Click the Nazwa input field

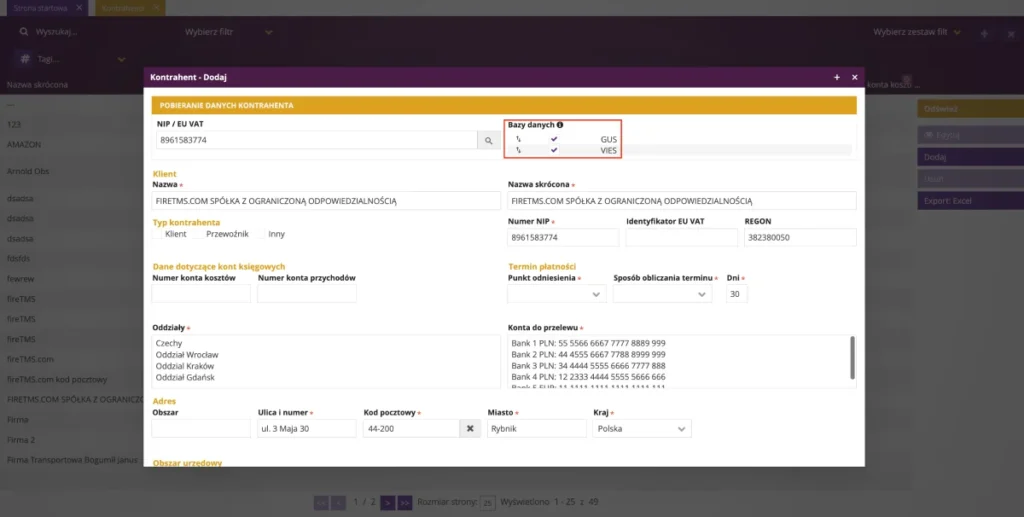[x=326, y=201]
